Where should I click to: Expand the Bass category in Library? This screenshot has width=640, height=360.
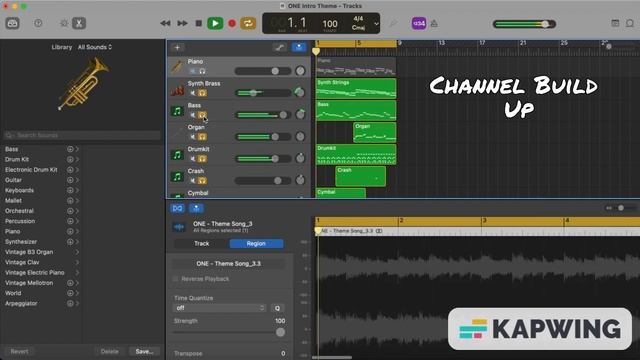(x=77, y=149)
